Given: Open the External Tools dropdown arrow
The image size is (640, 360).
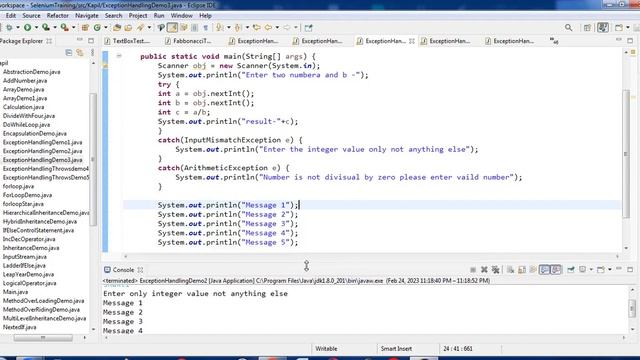Looking at the screenshot, I should 73,28.
